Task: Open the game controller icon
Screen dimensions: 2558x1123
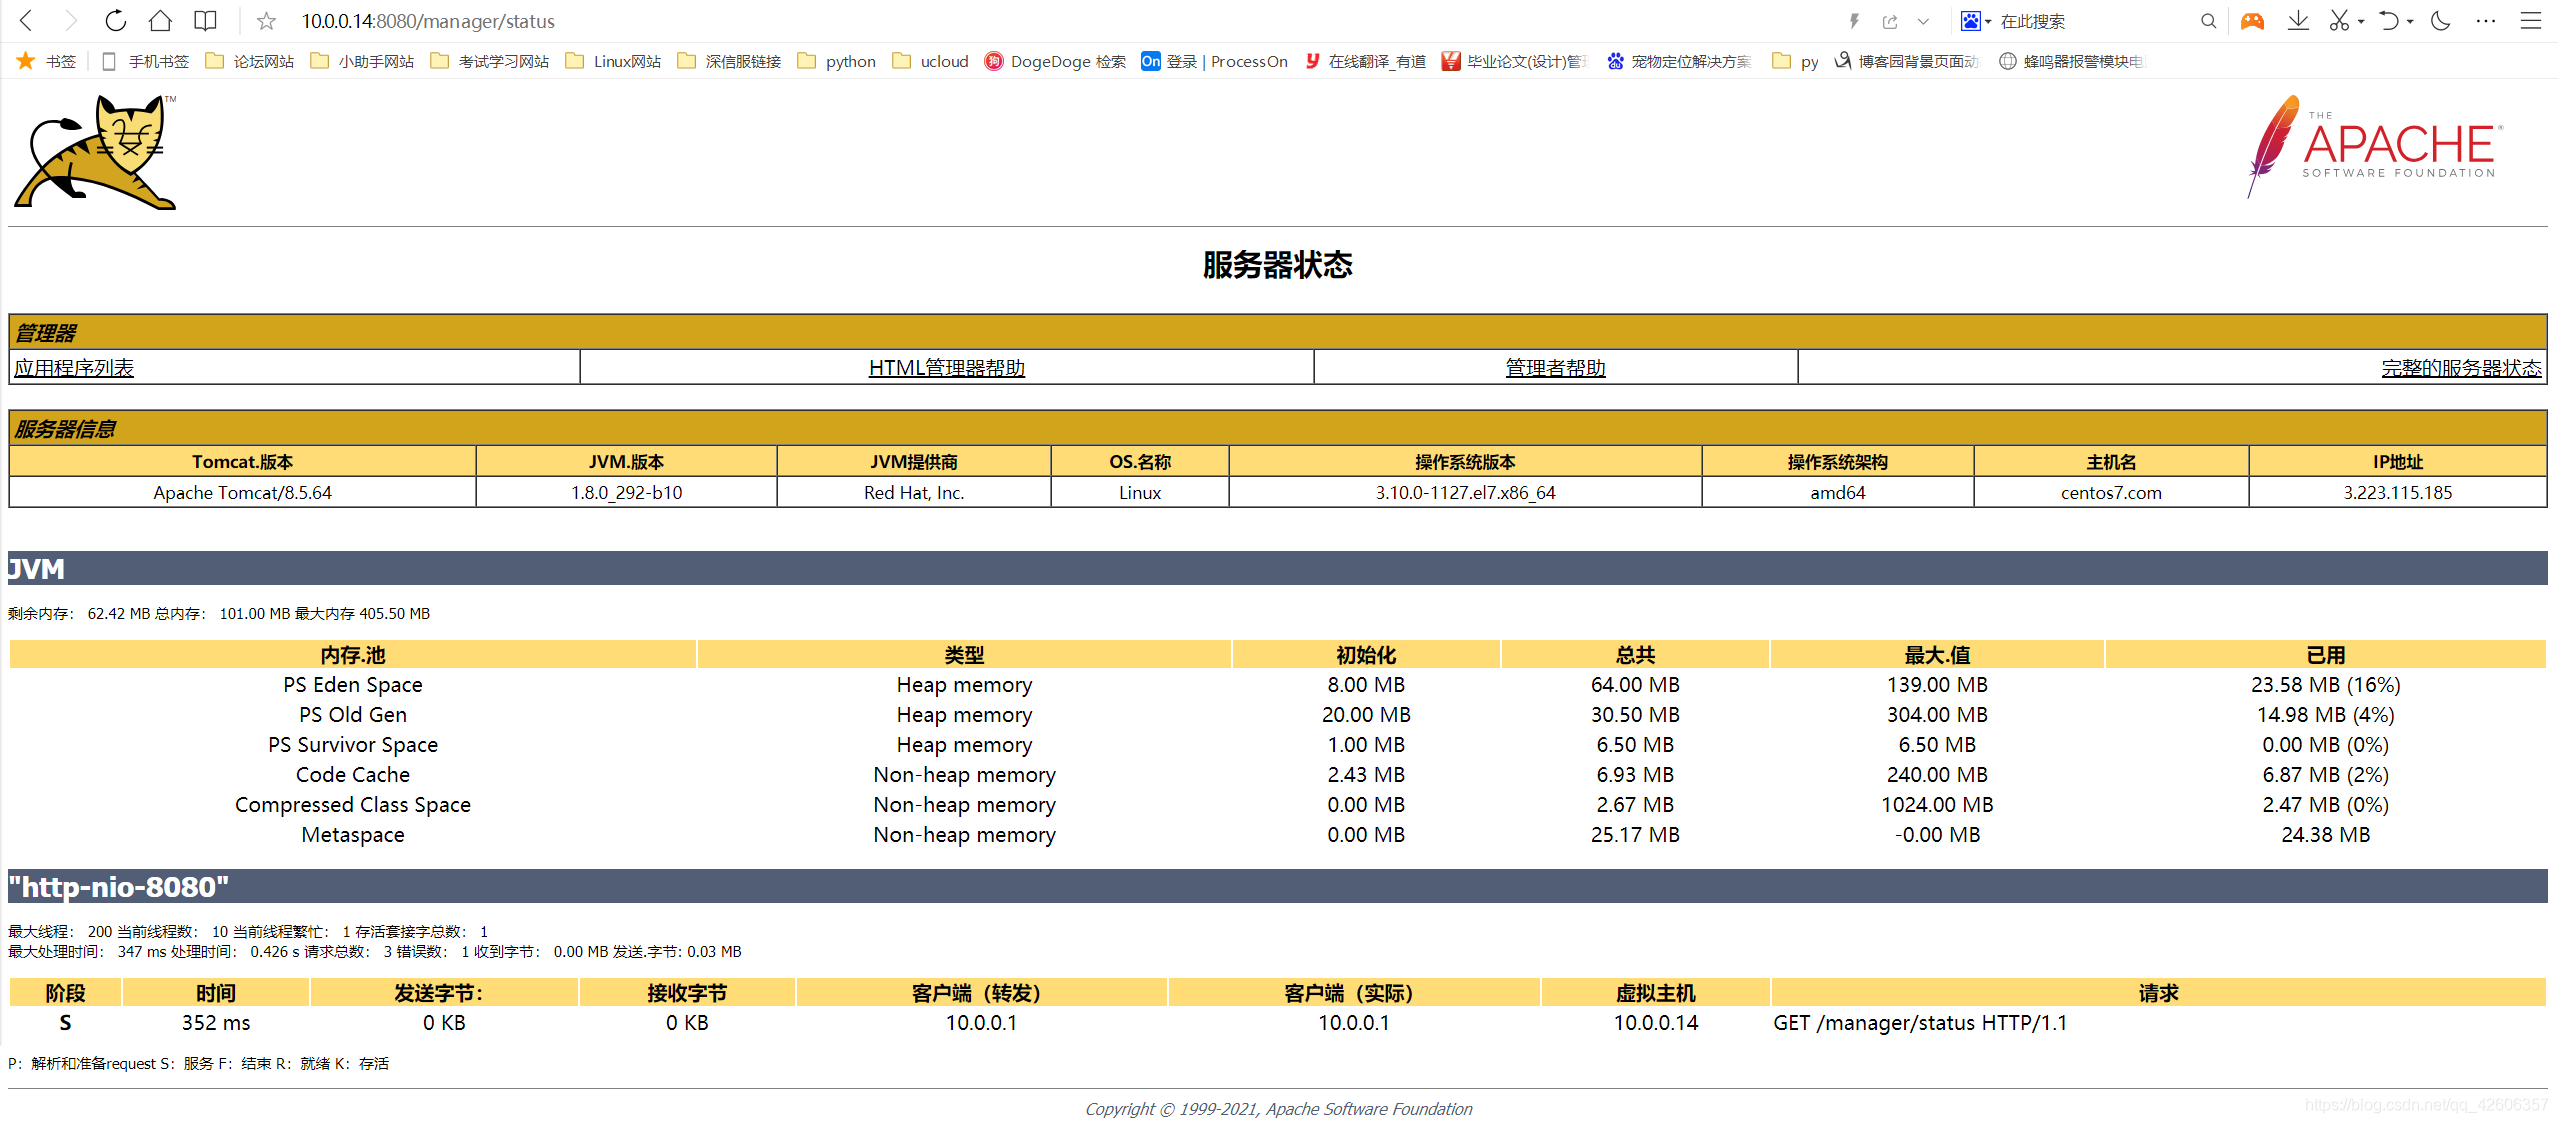Action: click(2252, 21)
